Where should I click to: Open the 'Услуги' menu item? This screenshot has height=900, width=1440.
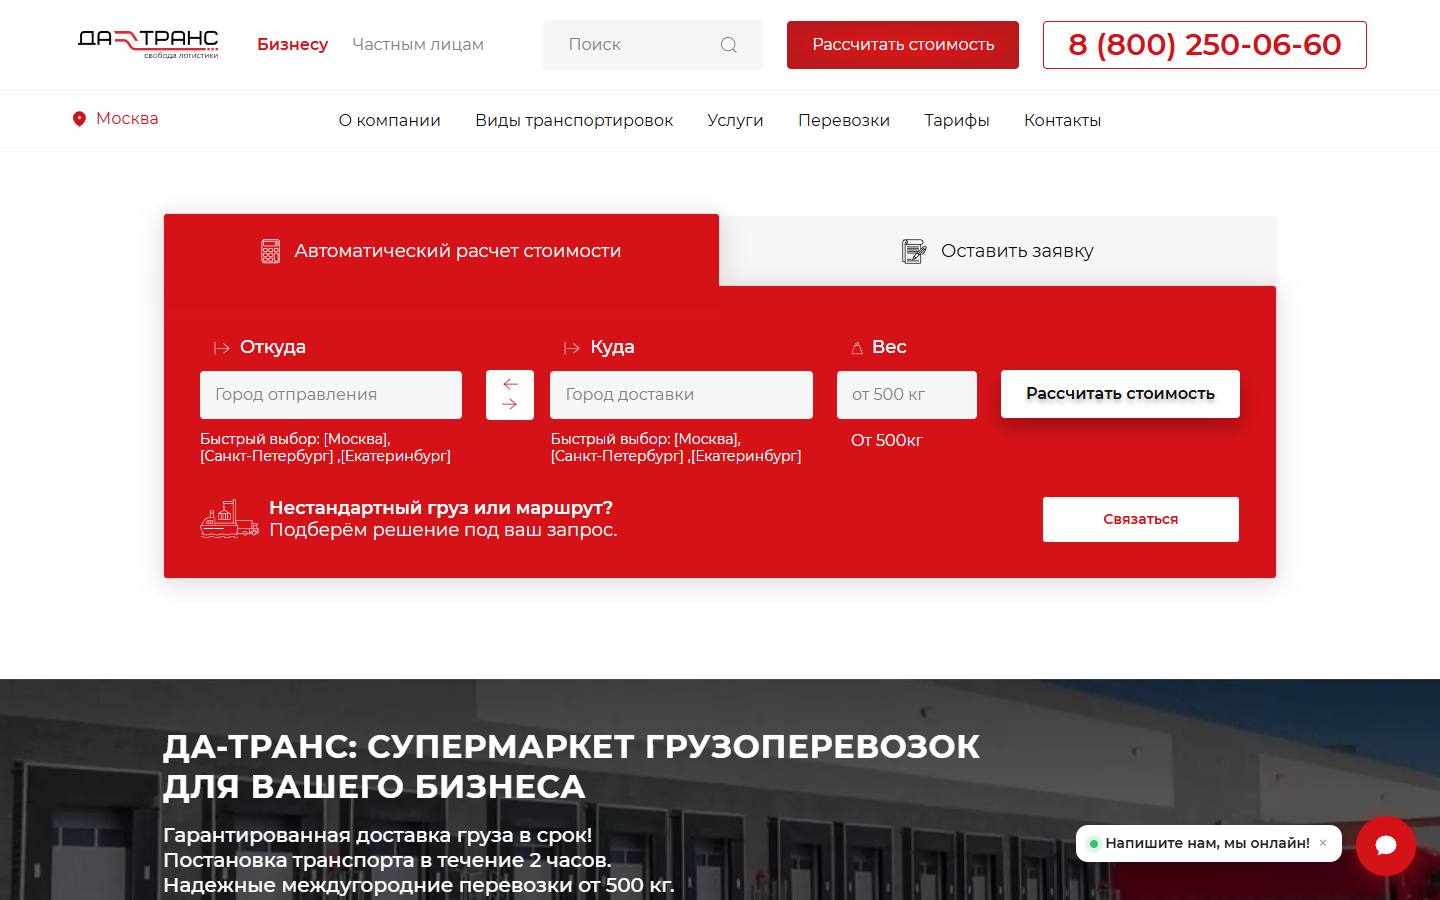pyautogui.click(x=735, y=120)
